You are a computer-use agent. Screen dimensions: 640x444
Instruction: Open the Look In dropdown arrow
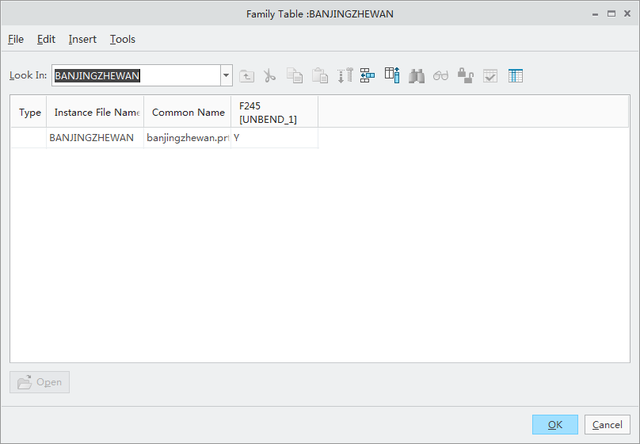tap(226, 75)
